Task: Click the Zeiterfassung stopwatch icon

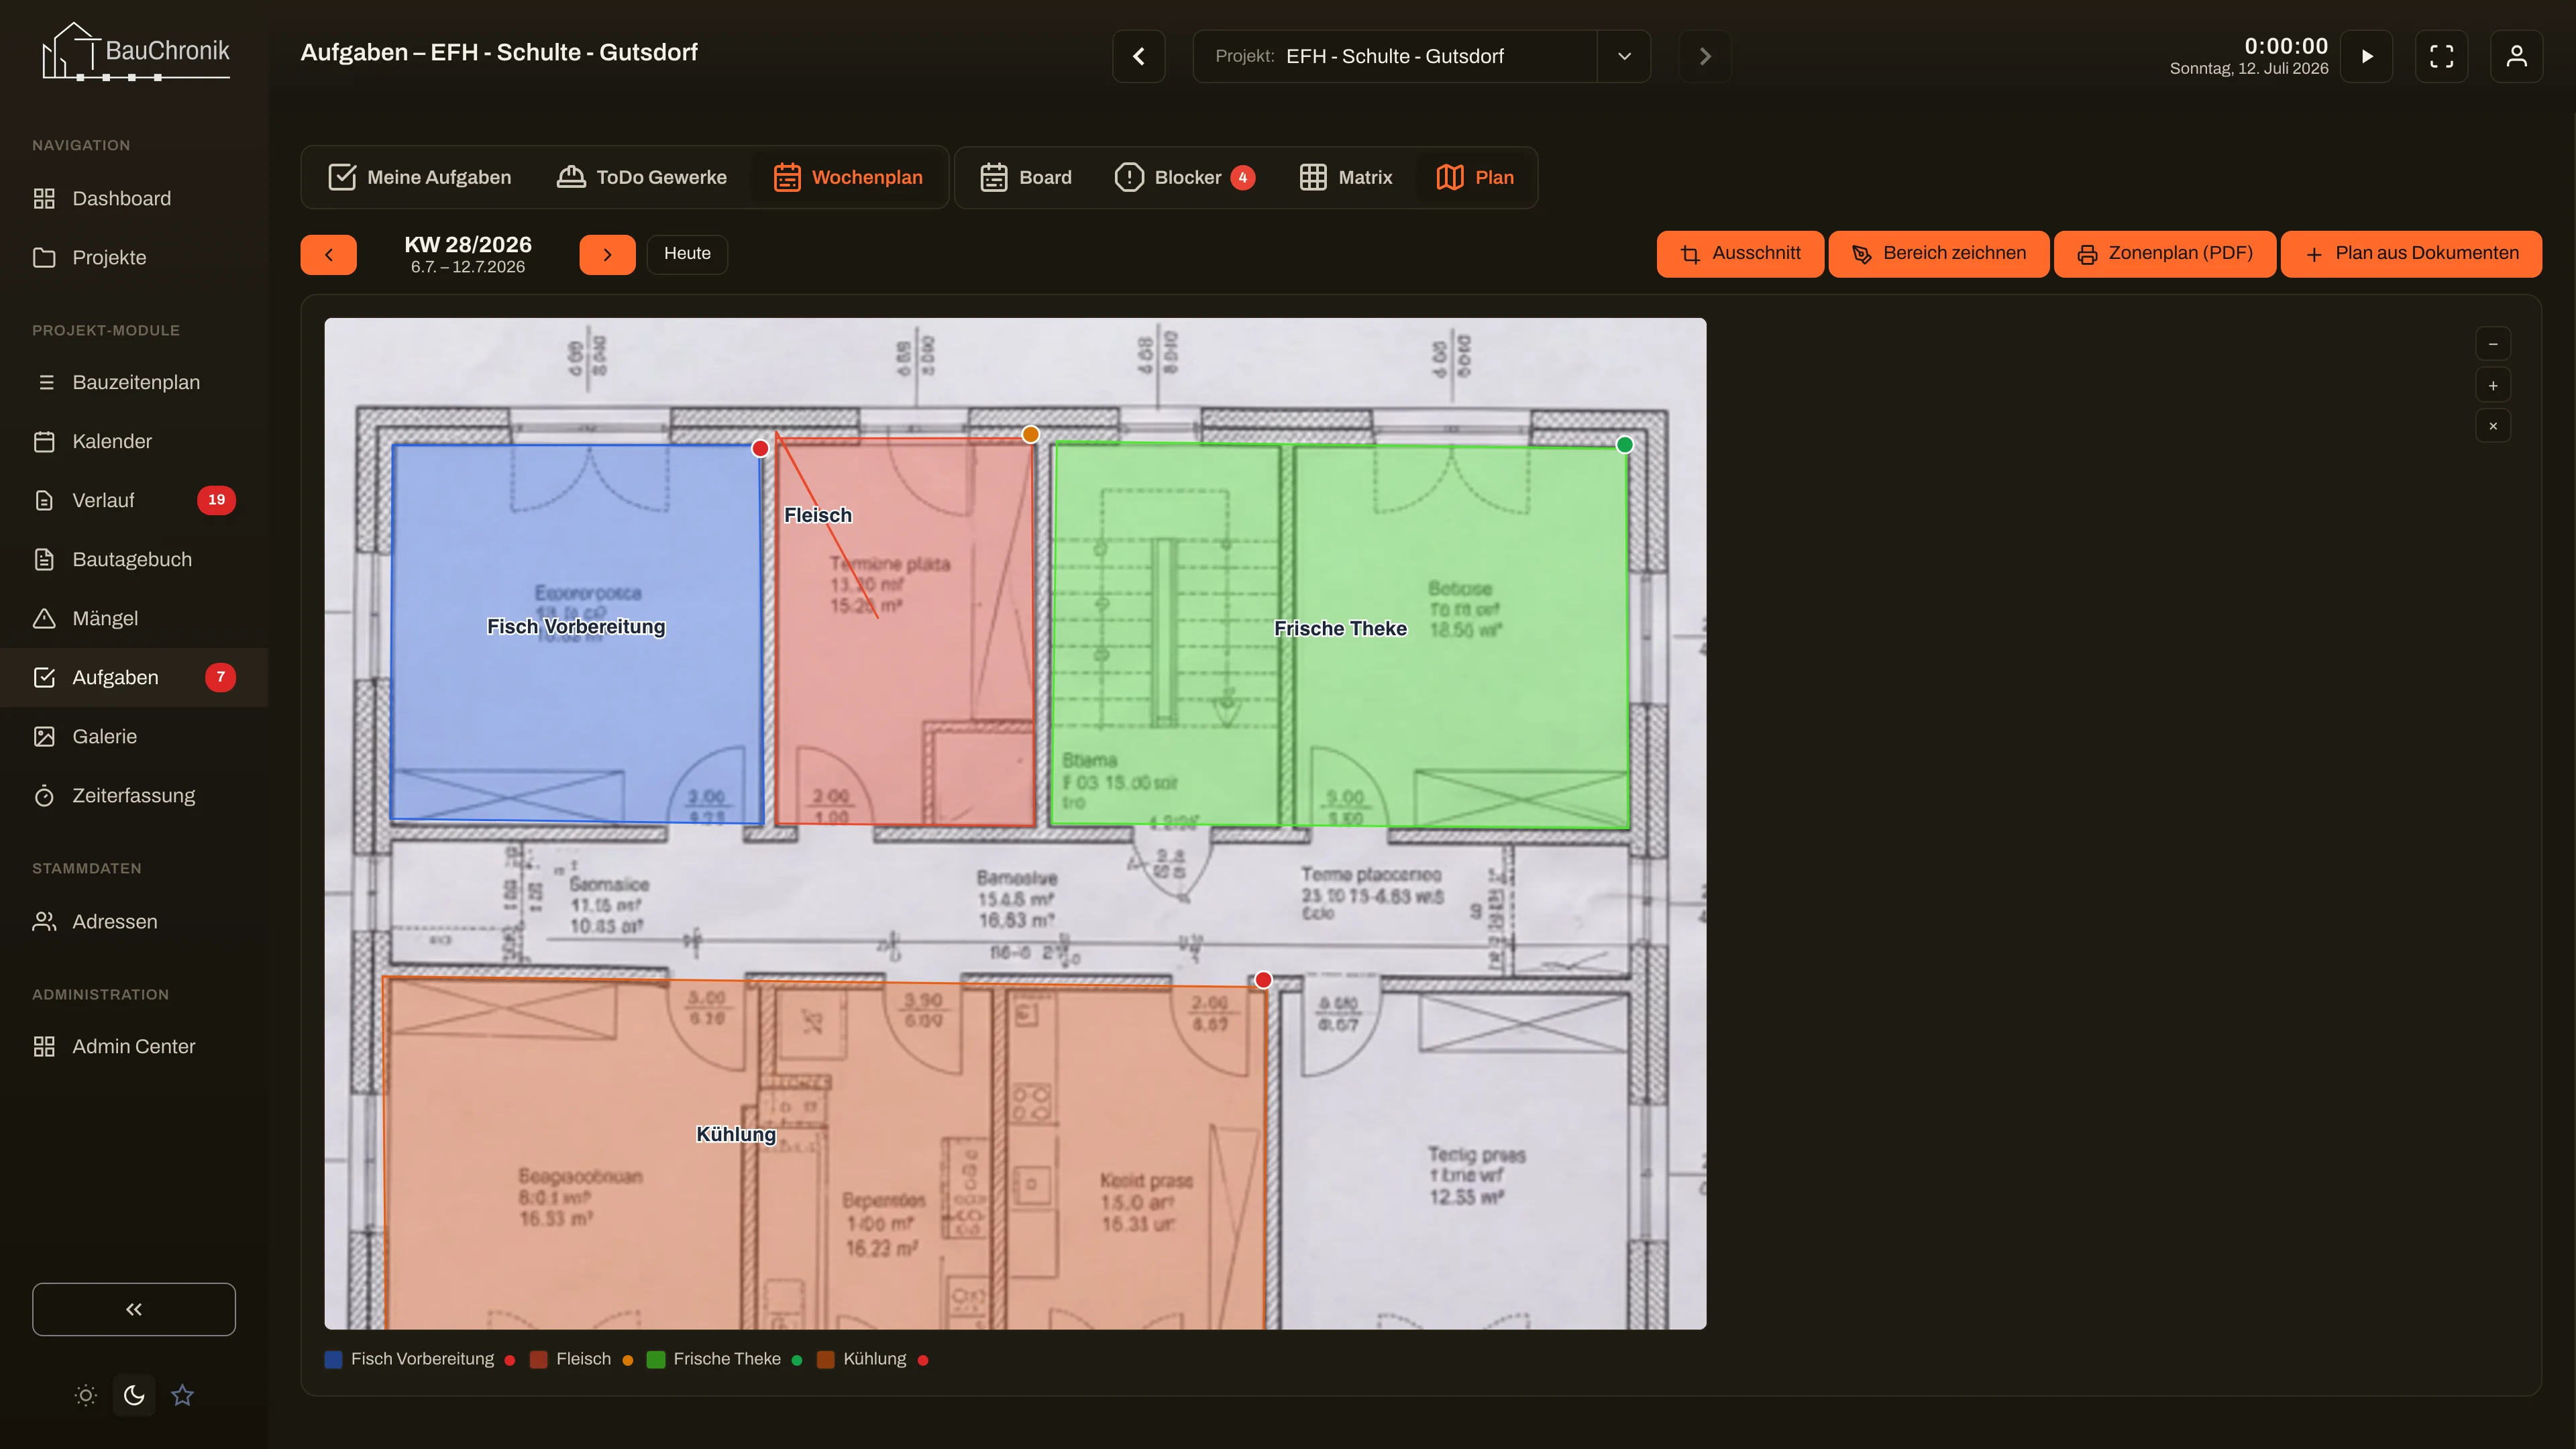Action: 44,795
